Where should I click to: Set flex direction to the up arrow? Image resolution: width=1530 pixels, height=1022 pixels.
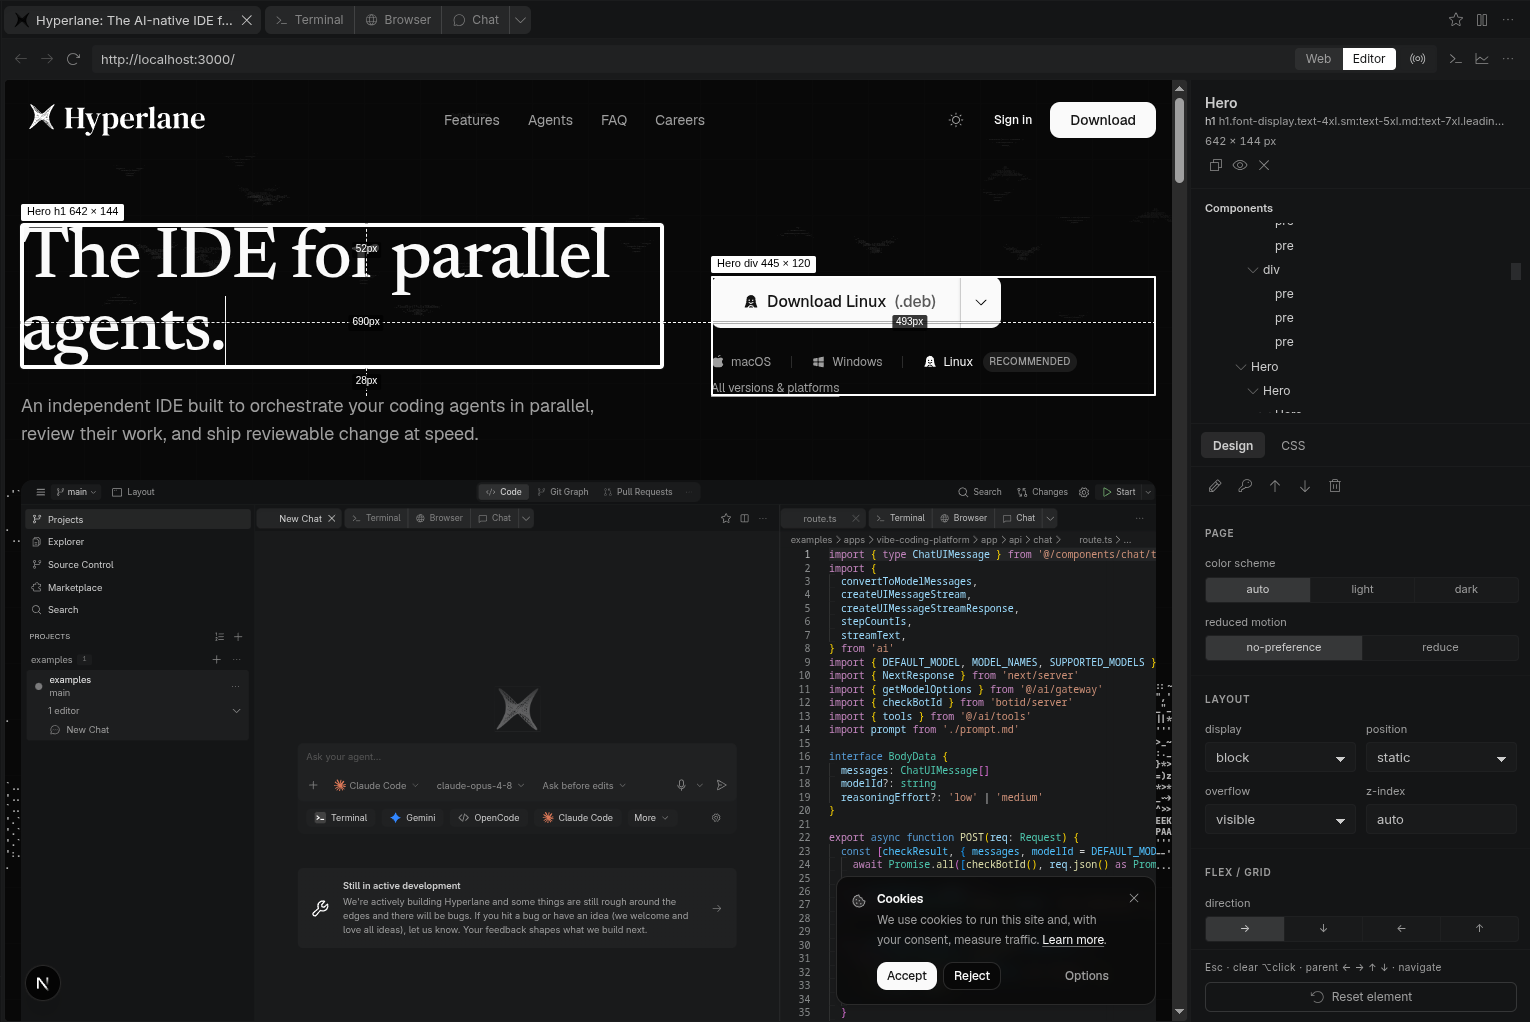1479,928
